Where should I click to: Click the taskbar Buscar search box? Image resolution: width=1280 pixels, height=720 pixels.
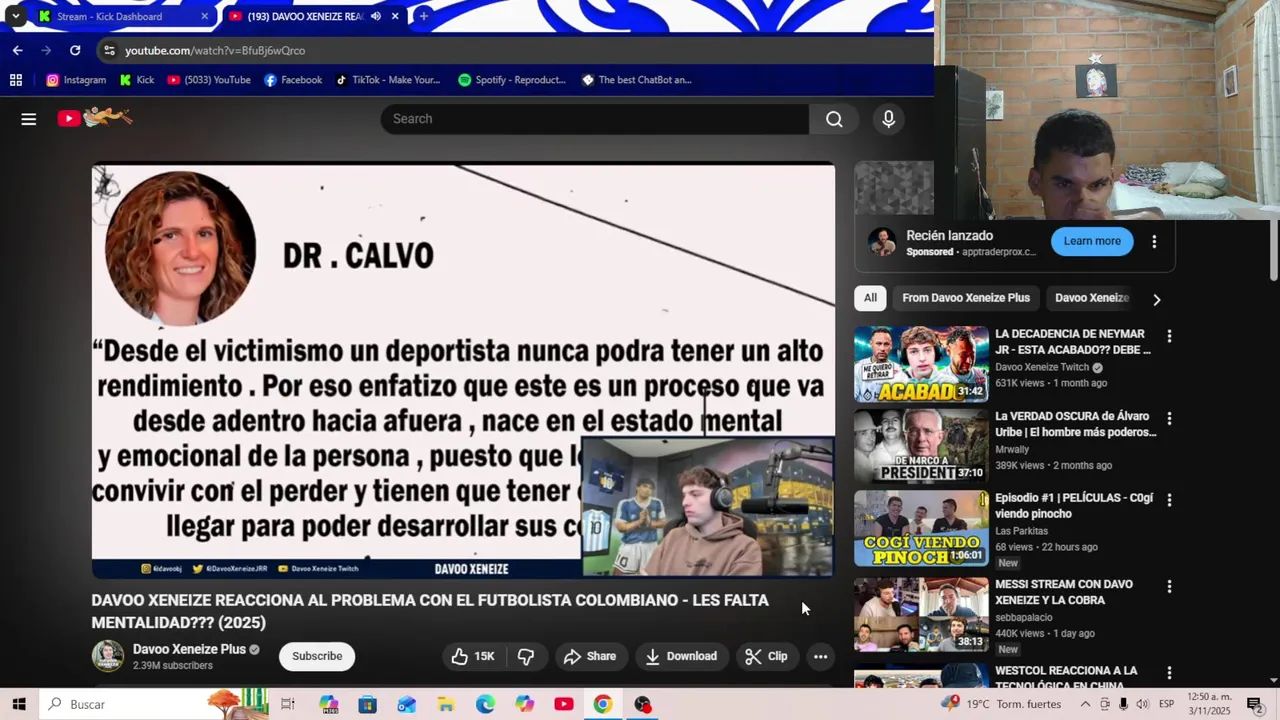click(155, 704)
